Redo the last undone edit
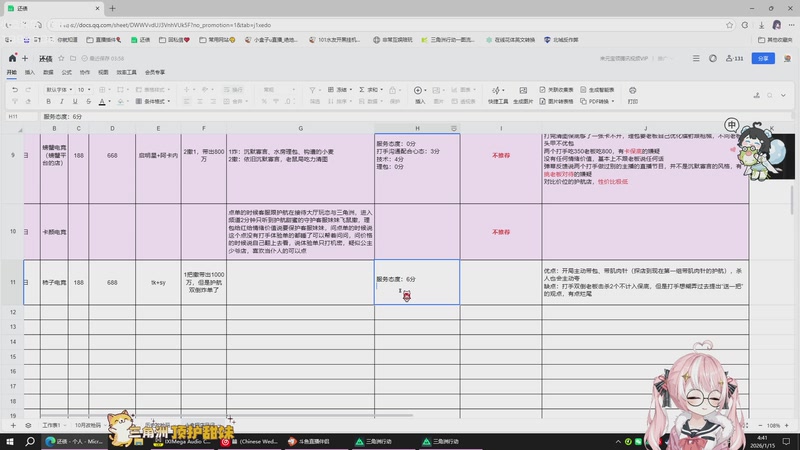 (x=28, y=90)
